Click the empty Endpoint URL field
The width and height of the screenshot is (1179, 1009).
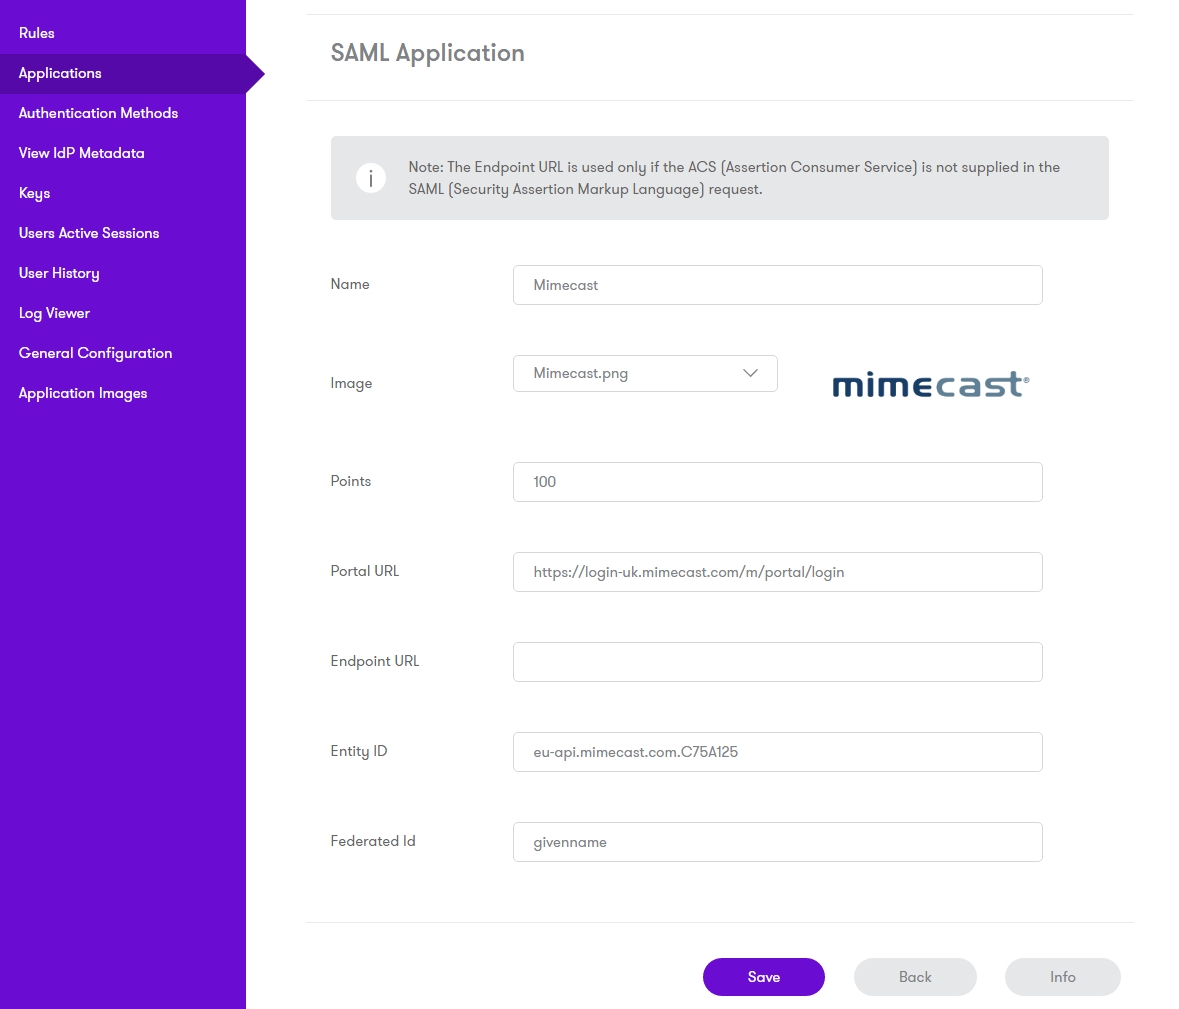tap(777, 662)
